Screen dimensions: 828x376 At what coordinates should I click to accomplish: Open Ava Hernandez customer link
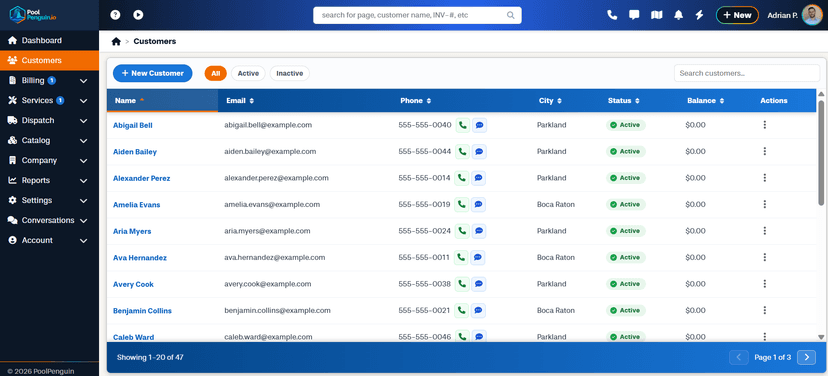(140, 258)
